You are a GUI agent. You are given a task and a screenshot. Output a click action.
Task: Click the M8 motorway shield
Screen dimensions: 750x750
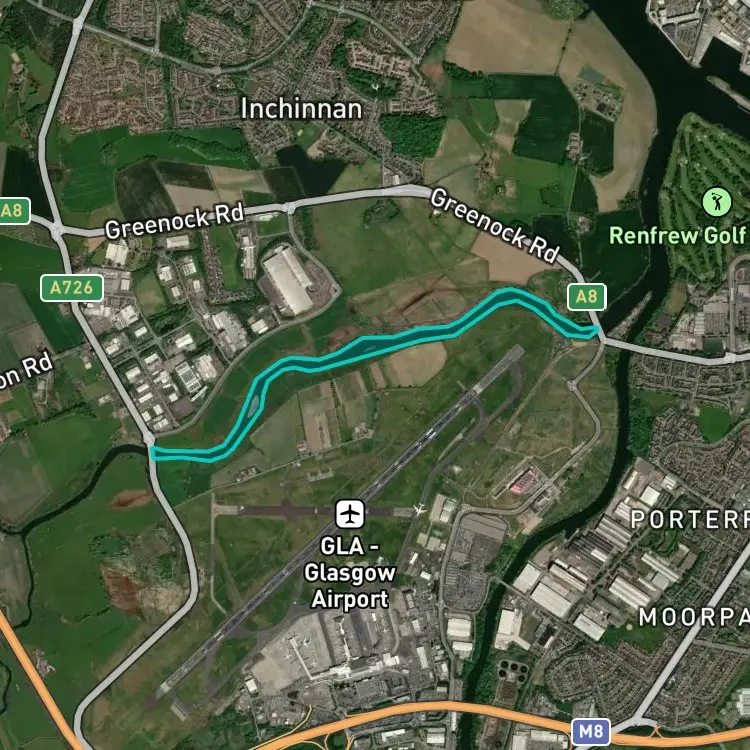[x=591, y=732]
